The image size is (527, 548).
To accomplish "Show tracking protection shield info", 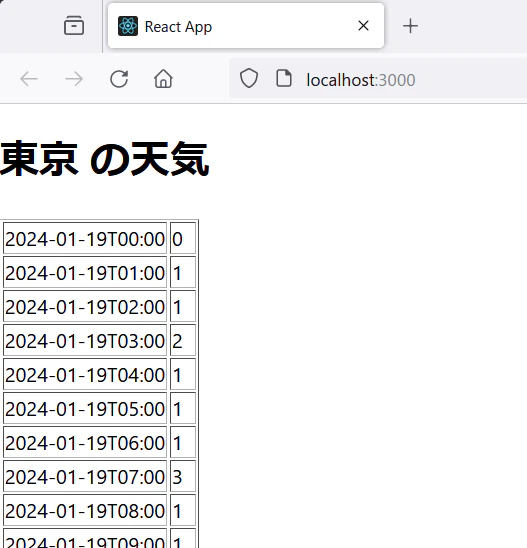I will coord(249,78).
